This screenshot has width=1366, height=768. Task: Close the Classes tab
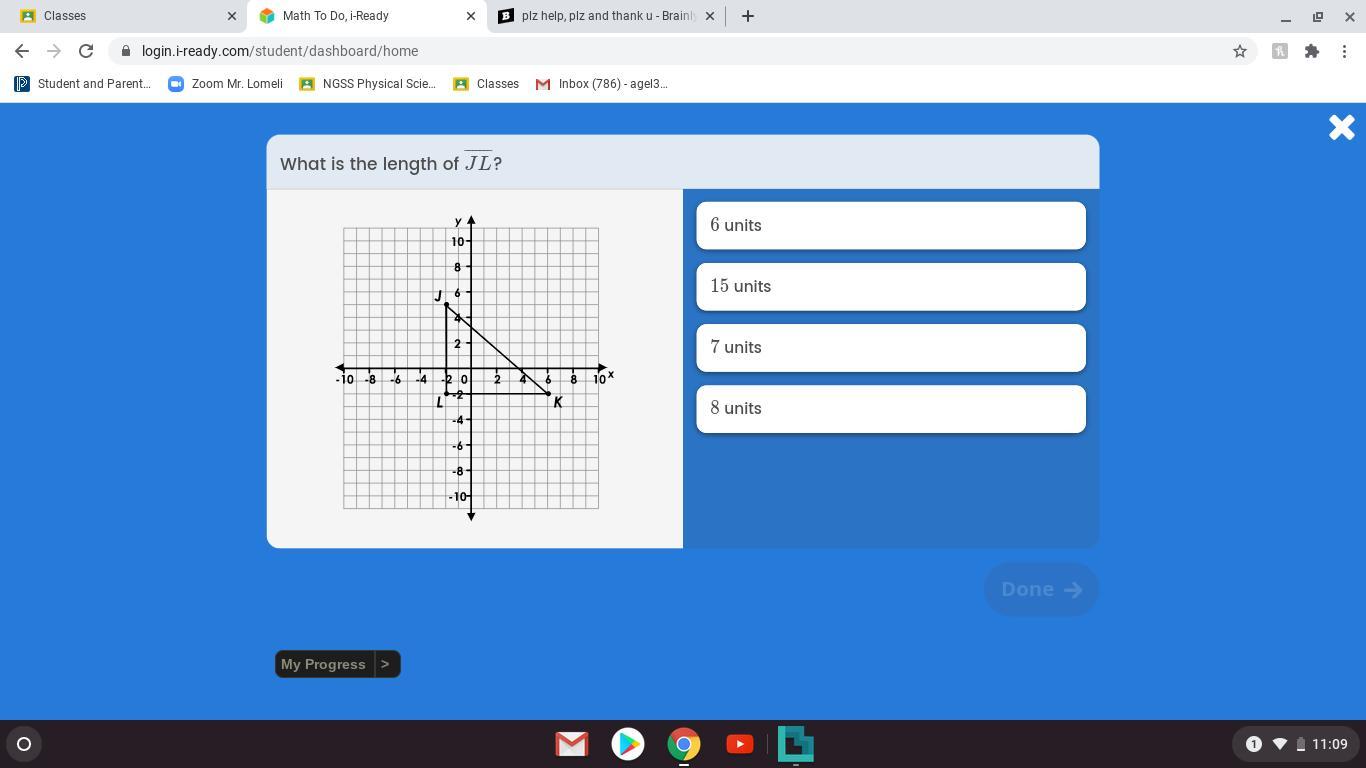(231, 16)
